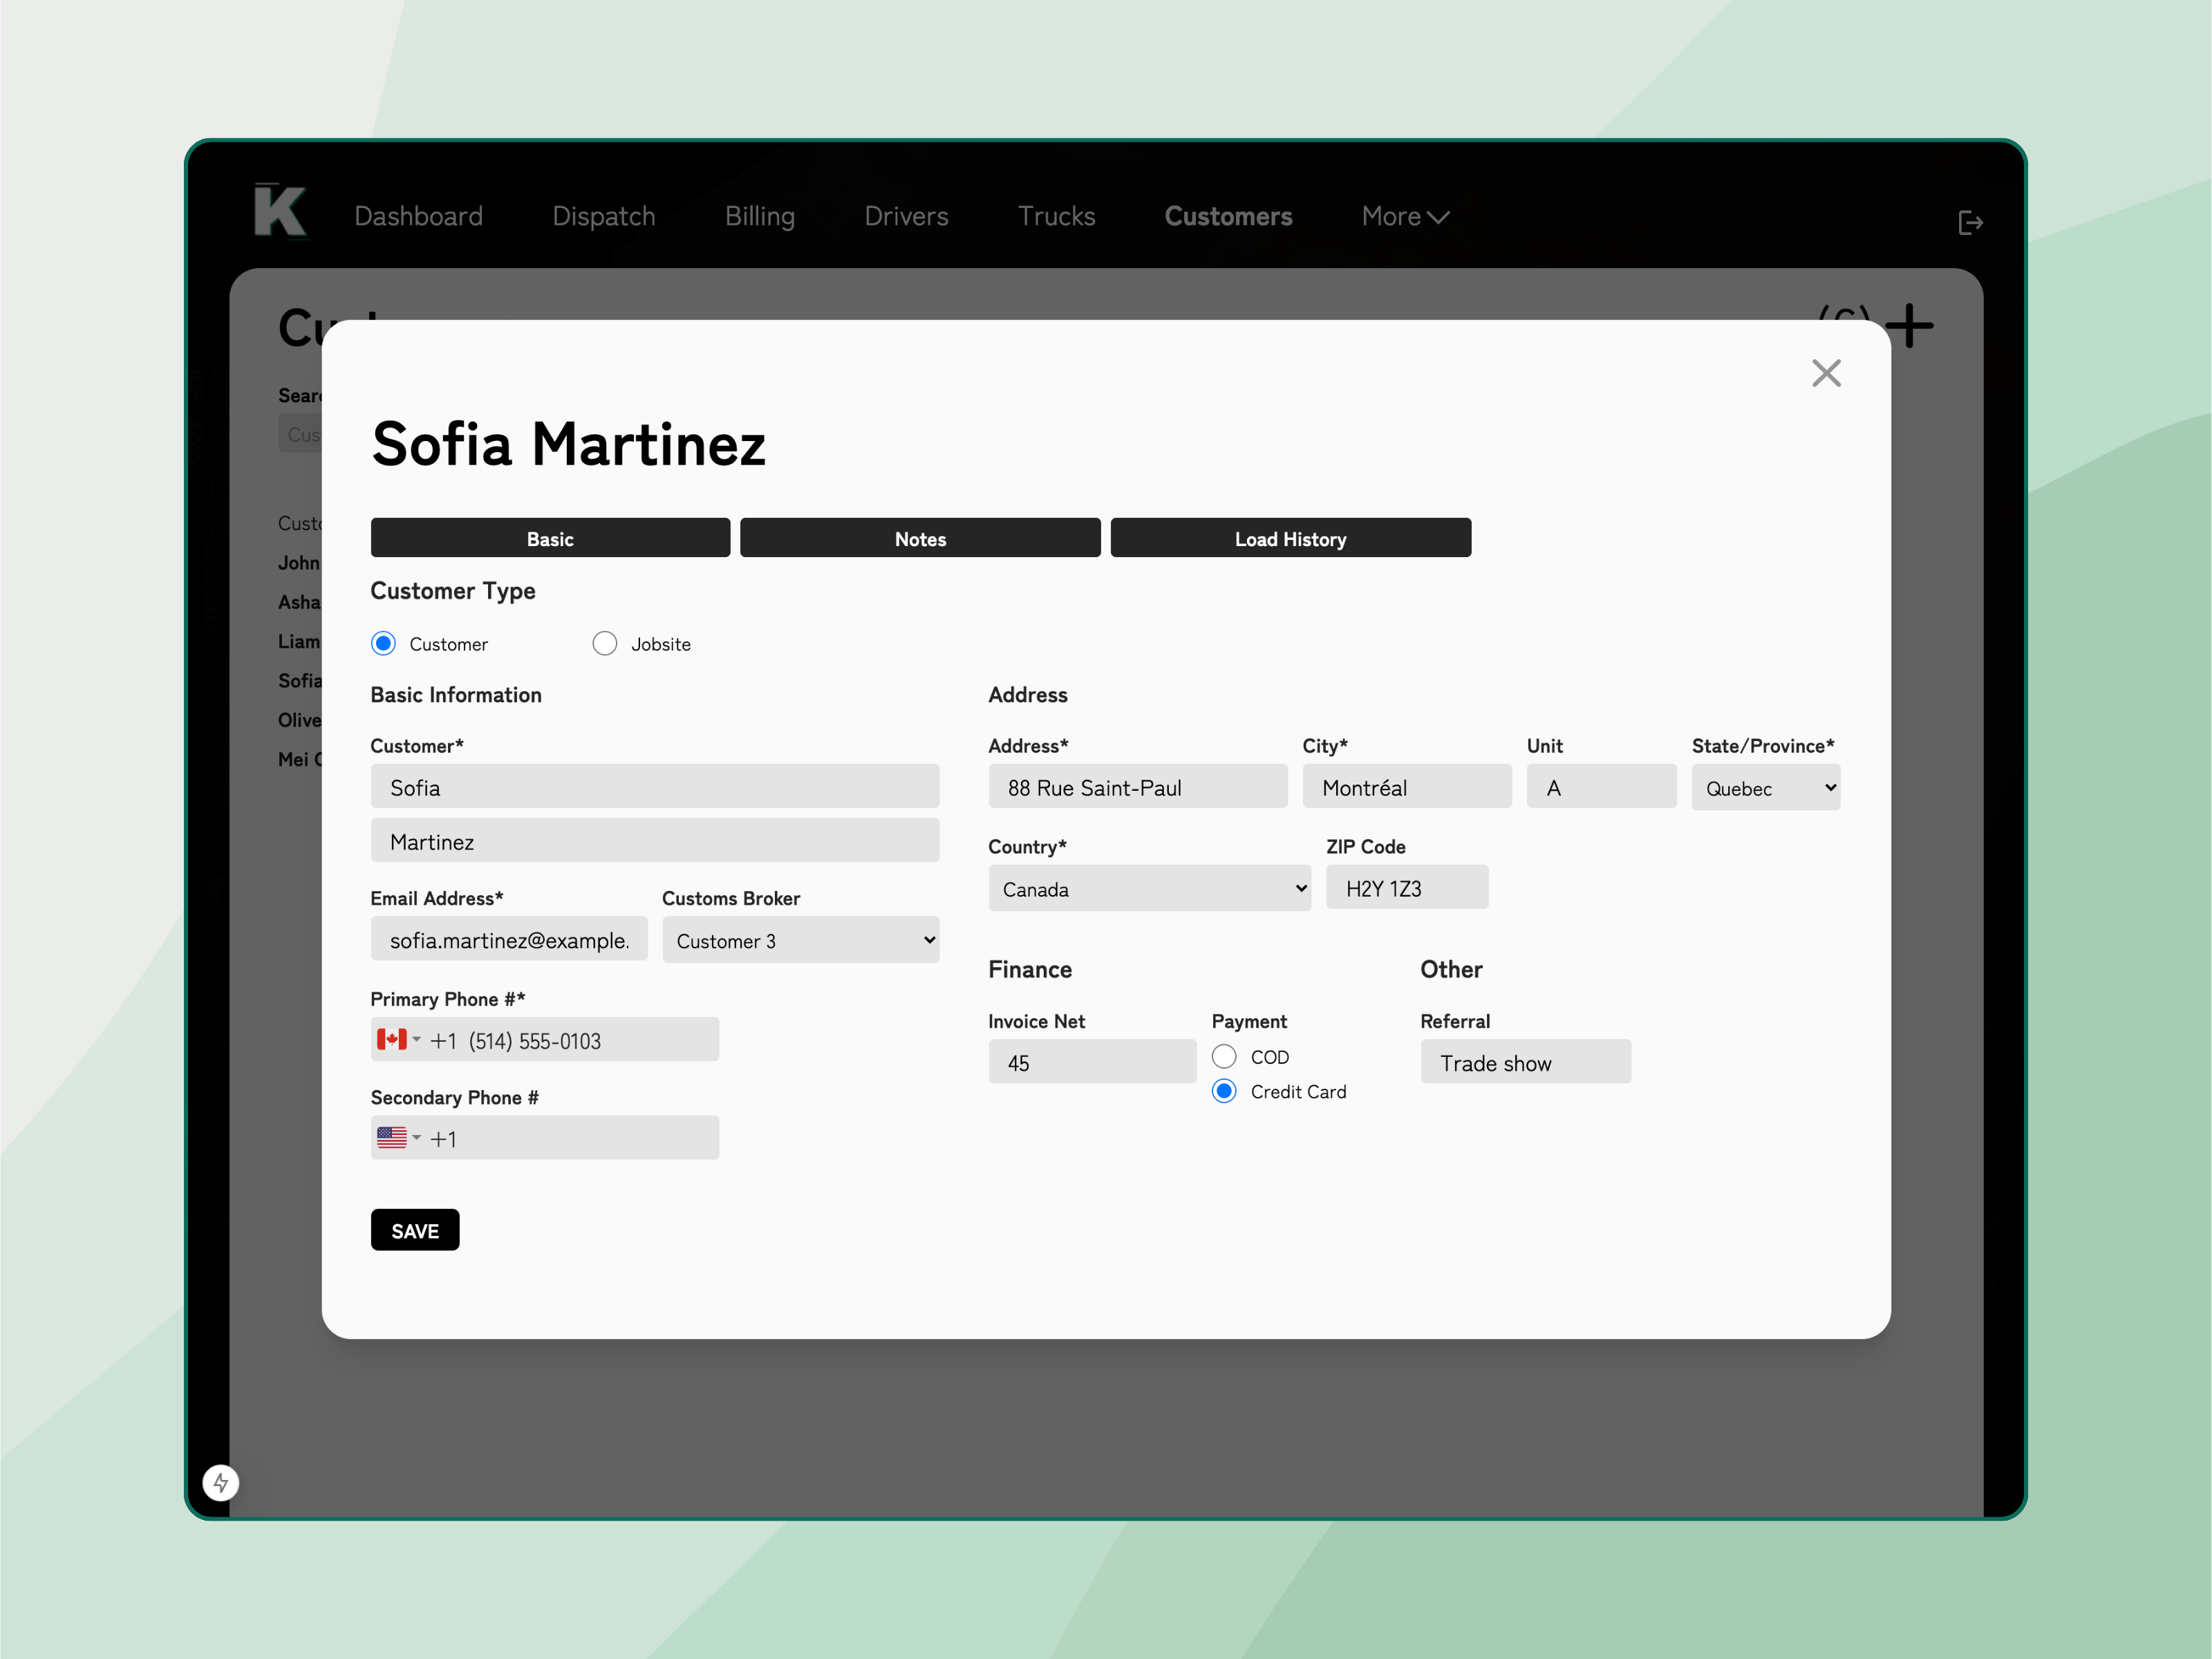2212x1659 pixels.
Task: Click the K logo icon
Action: [279, 212]
